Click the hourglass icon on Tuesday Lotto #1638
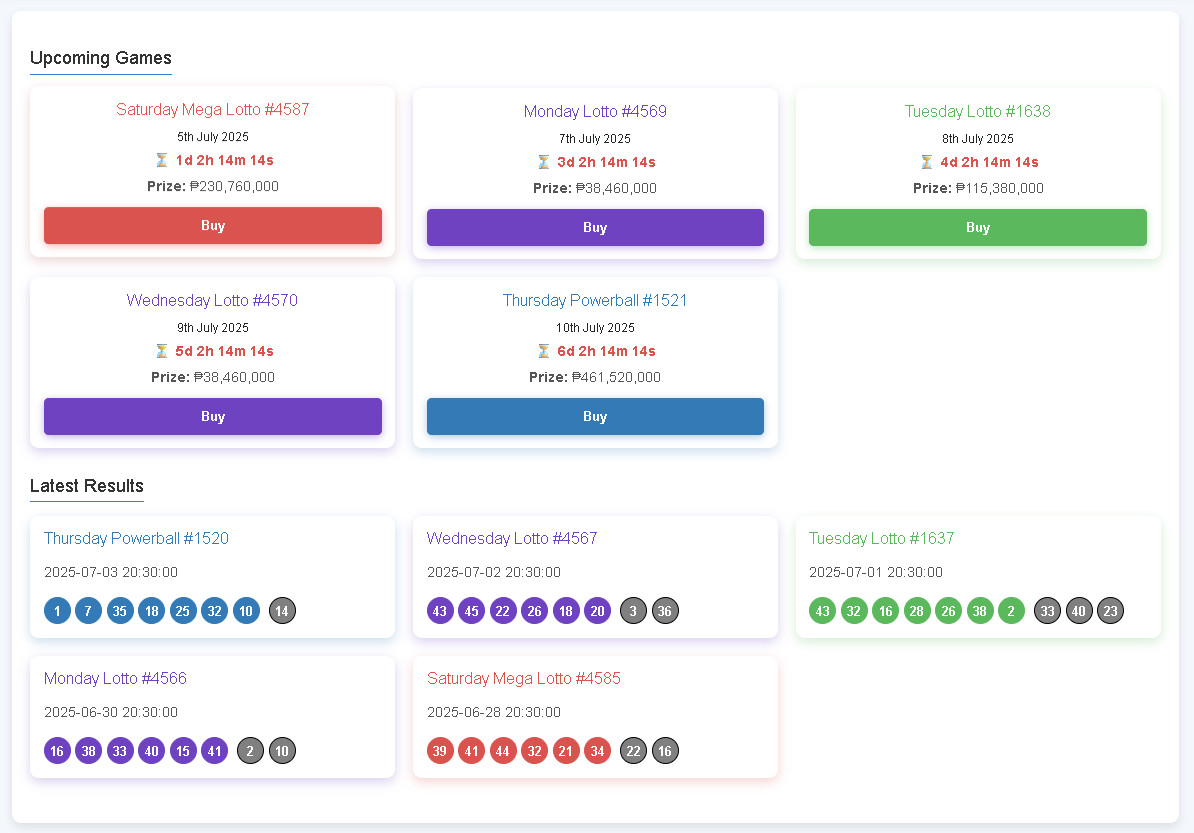 [926, 162]
